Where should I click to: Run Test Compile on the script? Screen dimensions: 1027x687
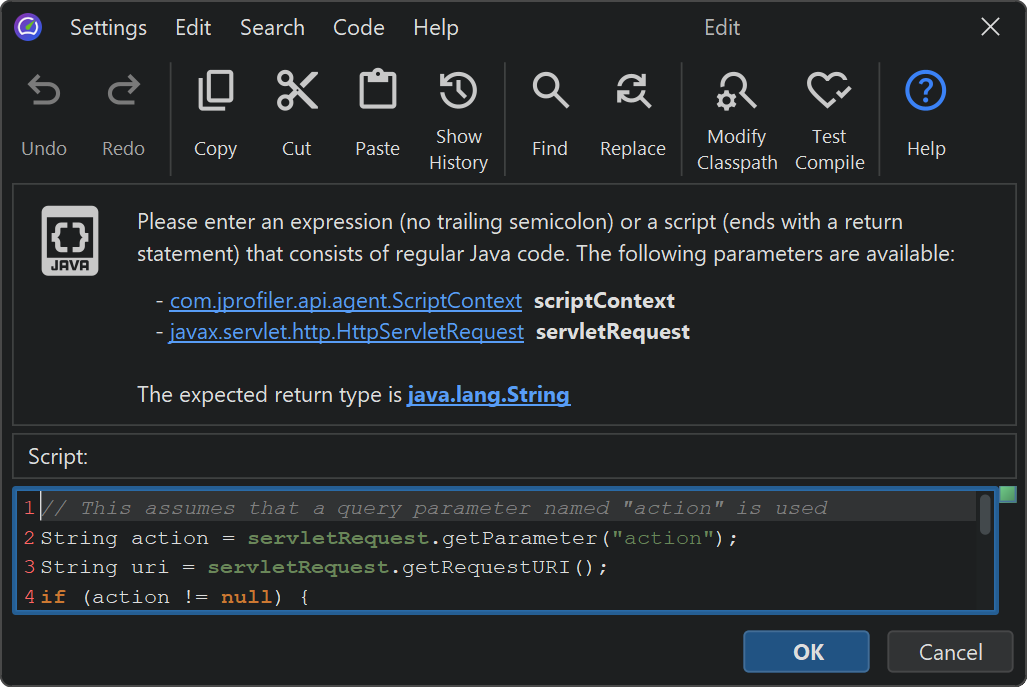click(x=829, y=92)
